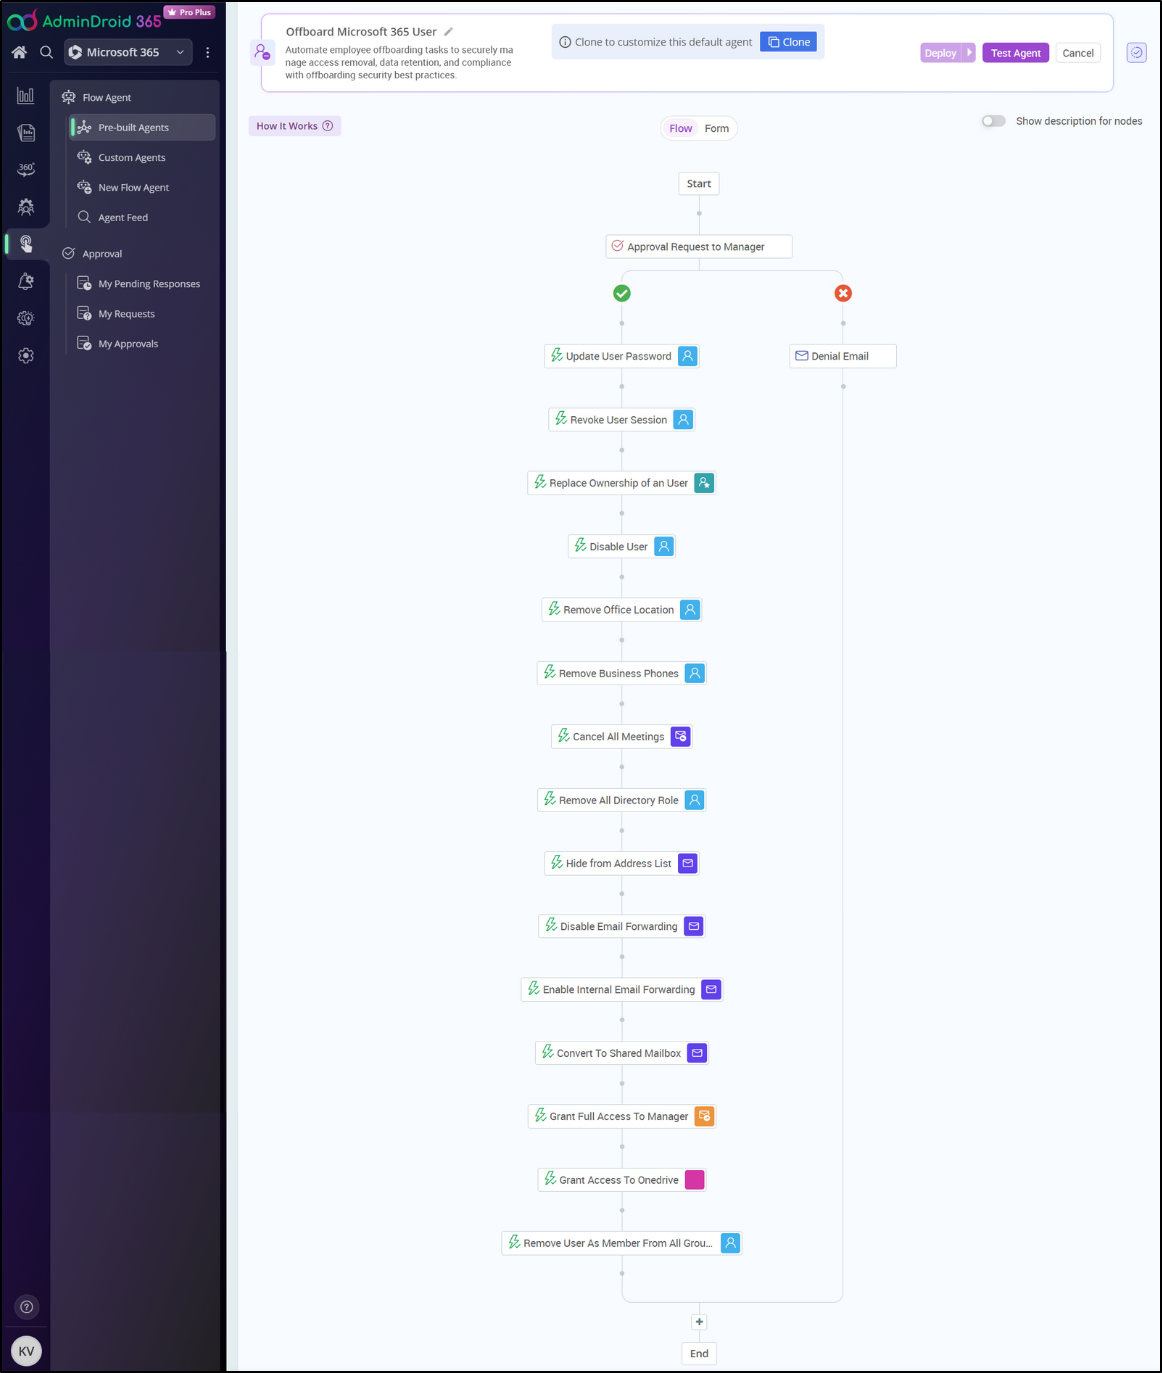Switch to the Form tab
The image size is (1162, 1373).
[x=716, y=128]
